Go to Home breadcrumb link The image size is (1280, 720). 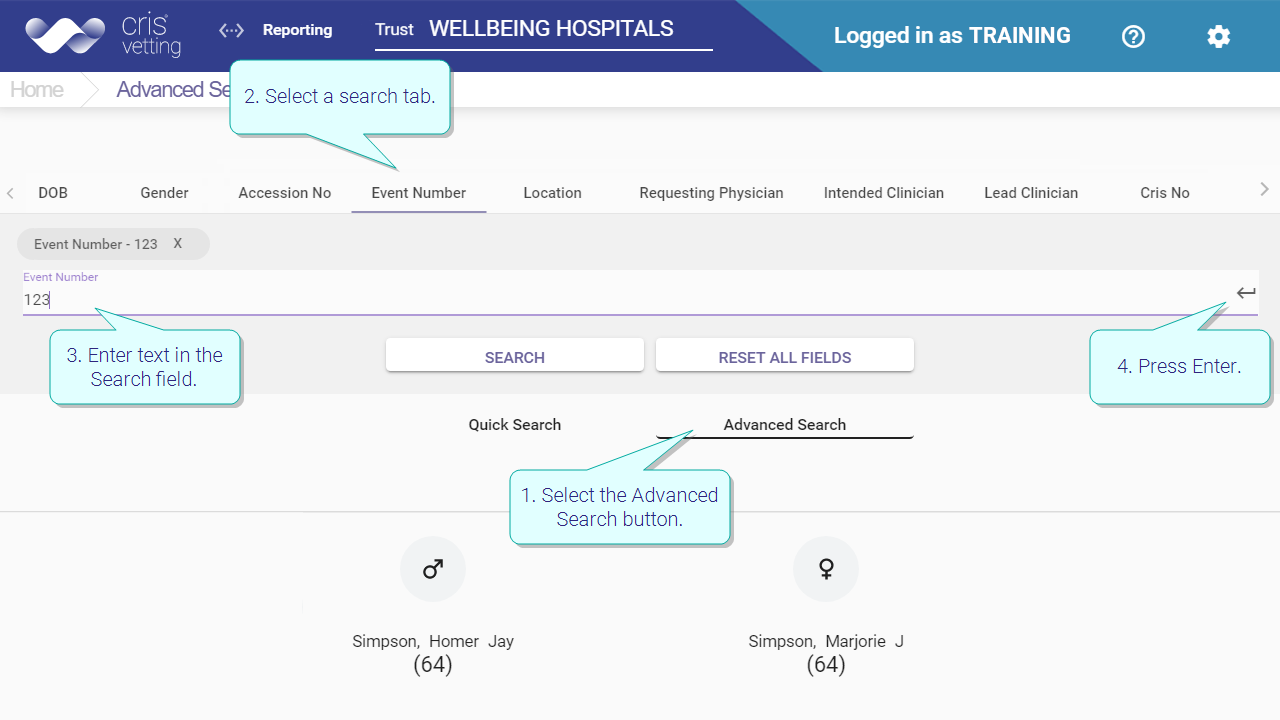[37, 89]
